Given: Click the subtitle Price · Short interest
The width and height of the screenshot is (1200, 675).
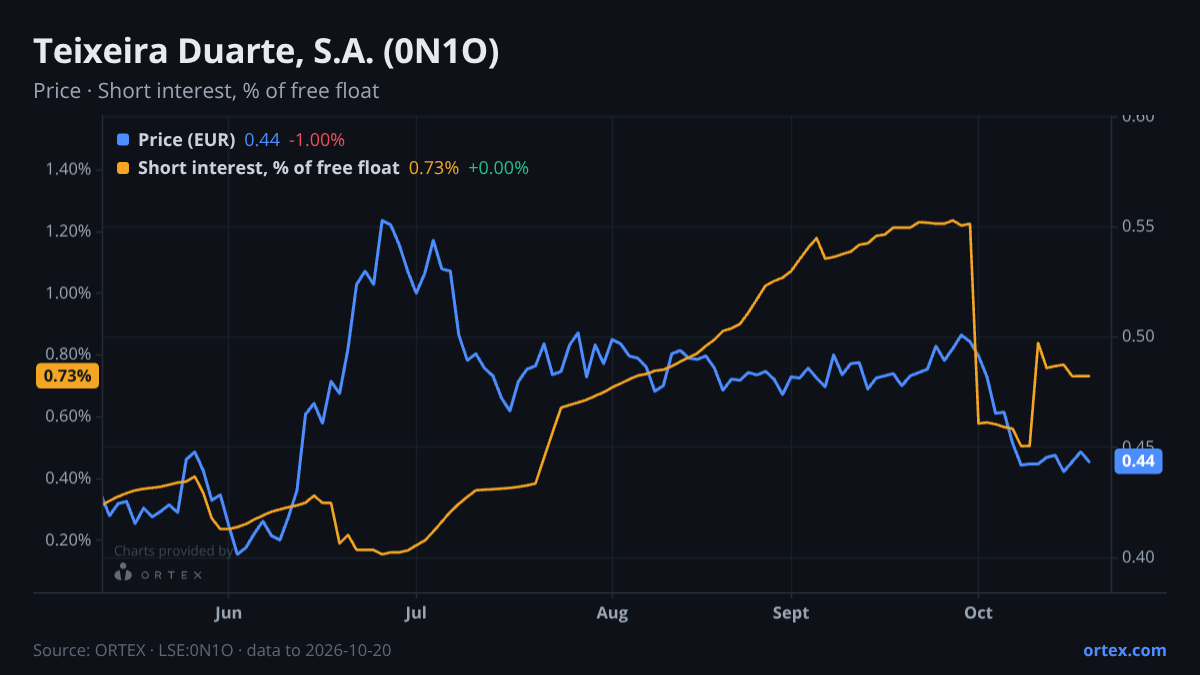Looking at the screenshot, I should 206,91.
